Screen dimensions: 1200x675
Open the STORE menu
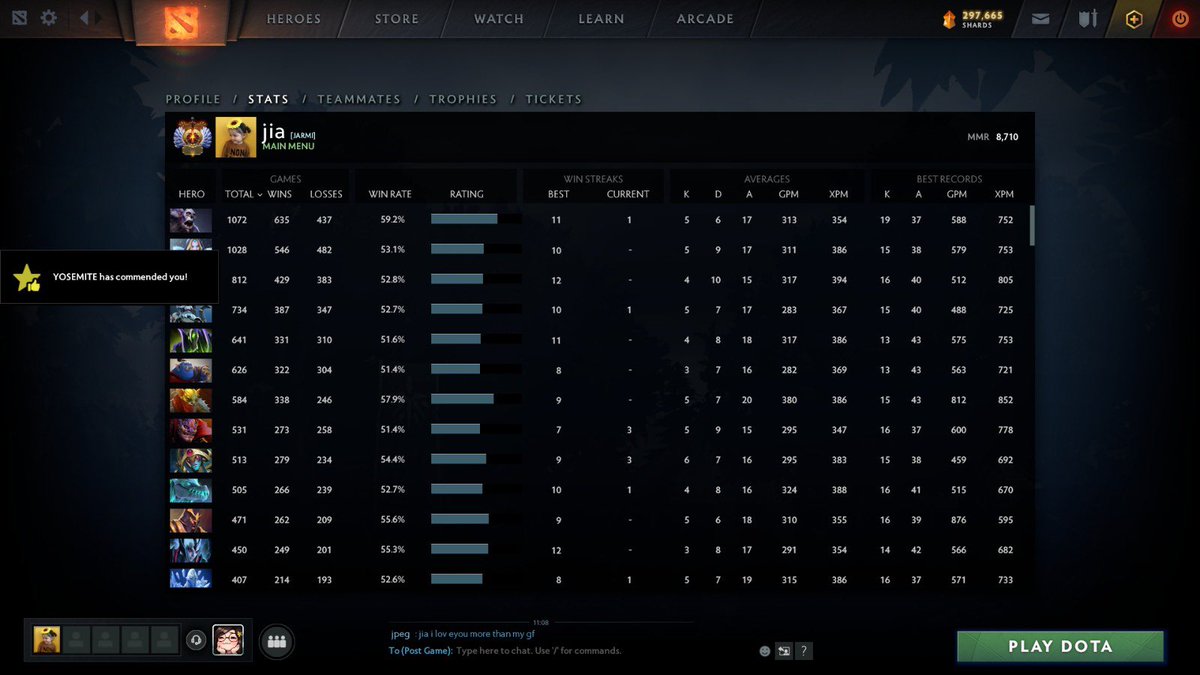[x=397, y=19]
